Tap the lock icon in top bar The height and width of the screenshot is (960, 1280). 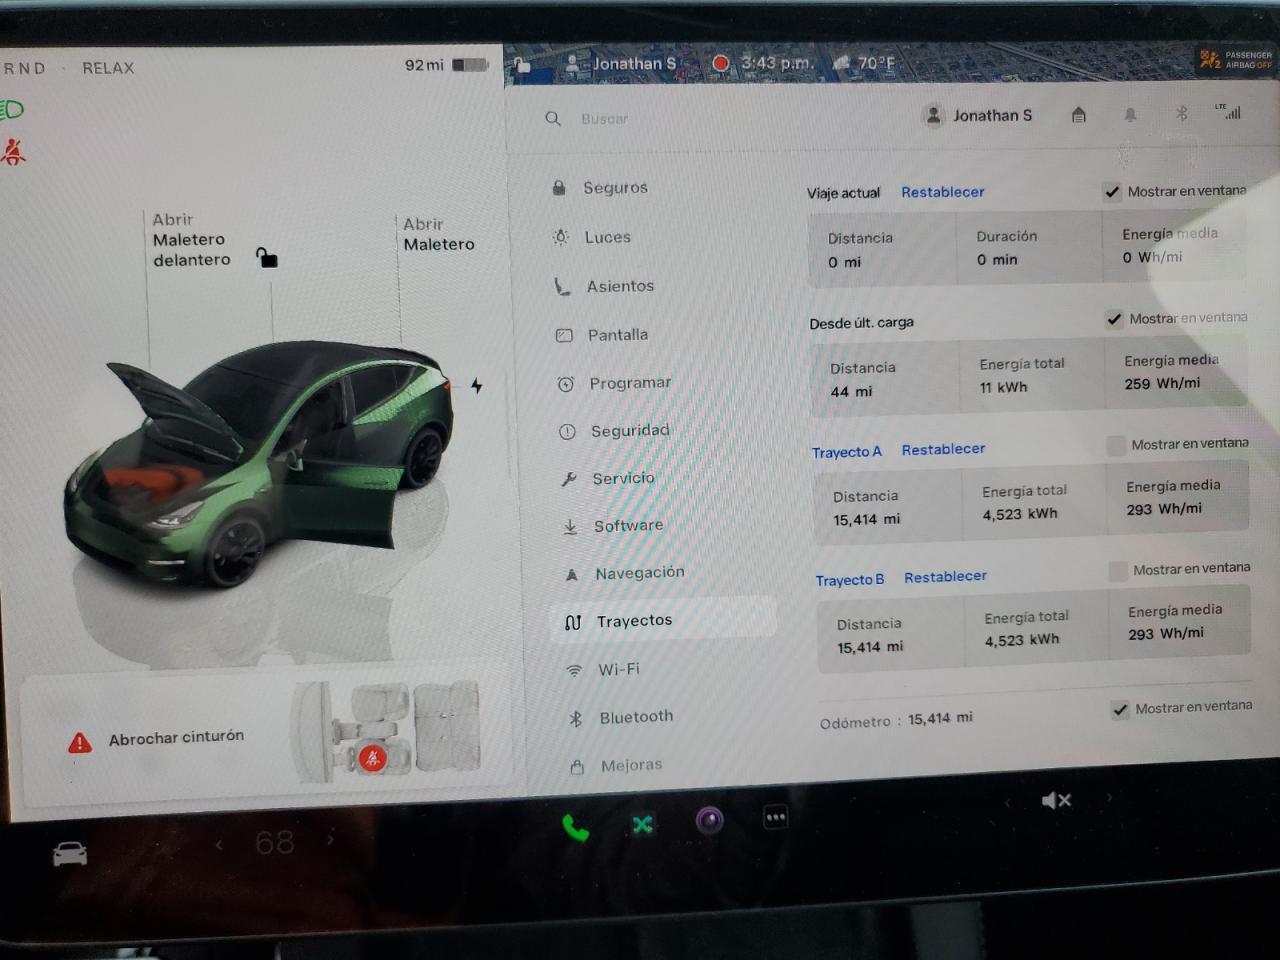coord(521,65)
